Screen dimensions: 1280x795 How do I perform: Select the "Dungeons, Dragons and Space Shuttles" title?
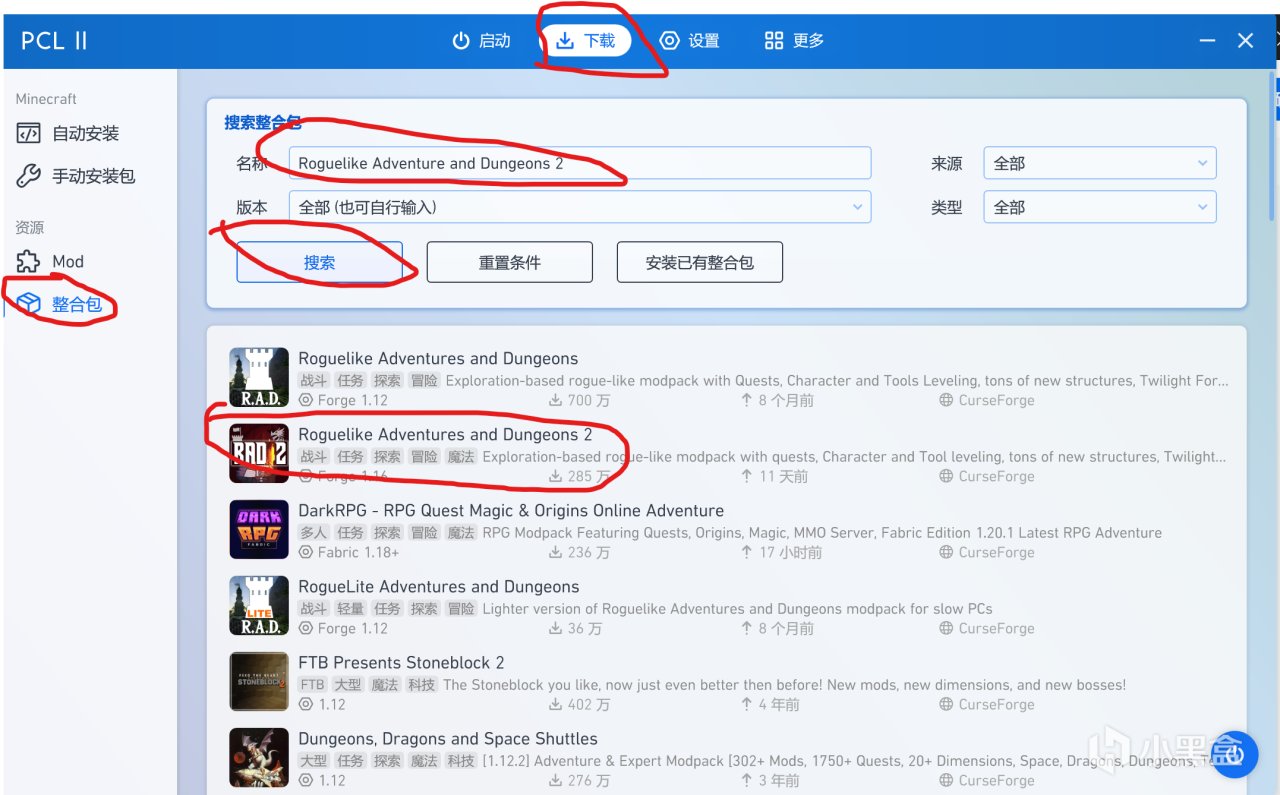click(x=448, y=738)
